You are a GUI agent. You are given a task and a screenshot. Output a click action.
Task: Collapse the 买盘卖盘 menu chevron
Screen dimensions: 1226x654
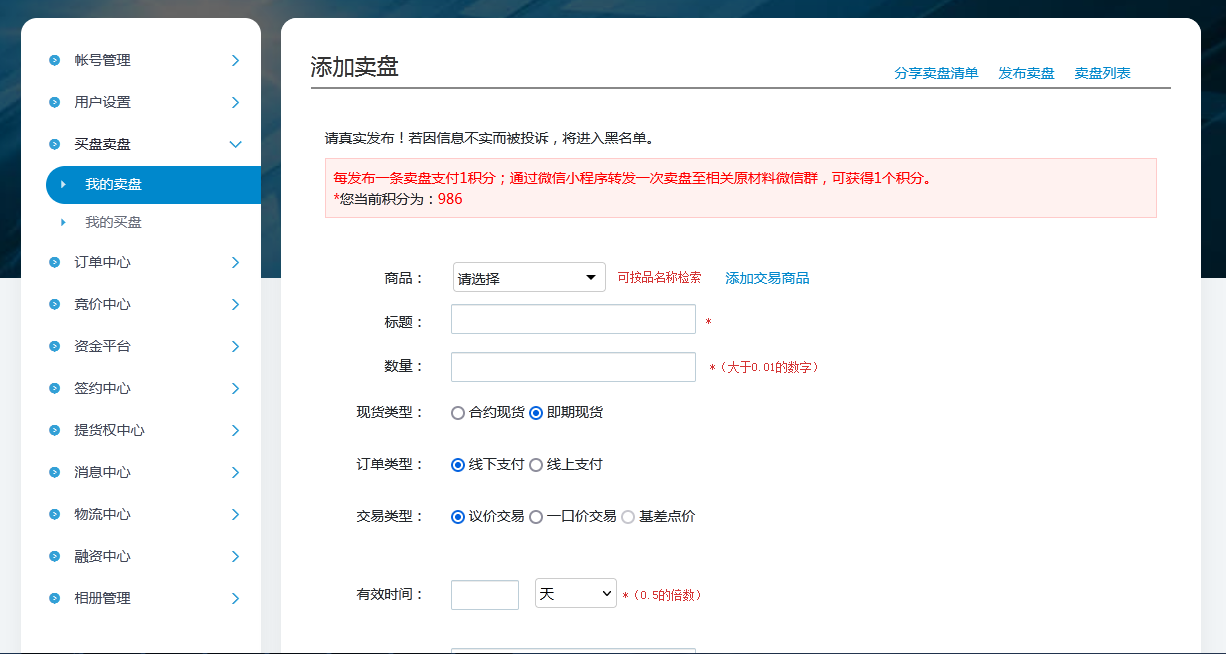click(235, 144)
